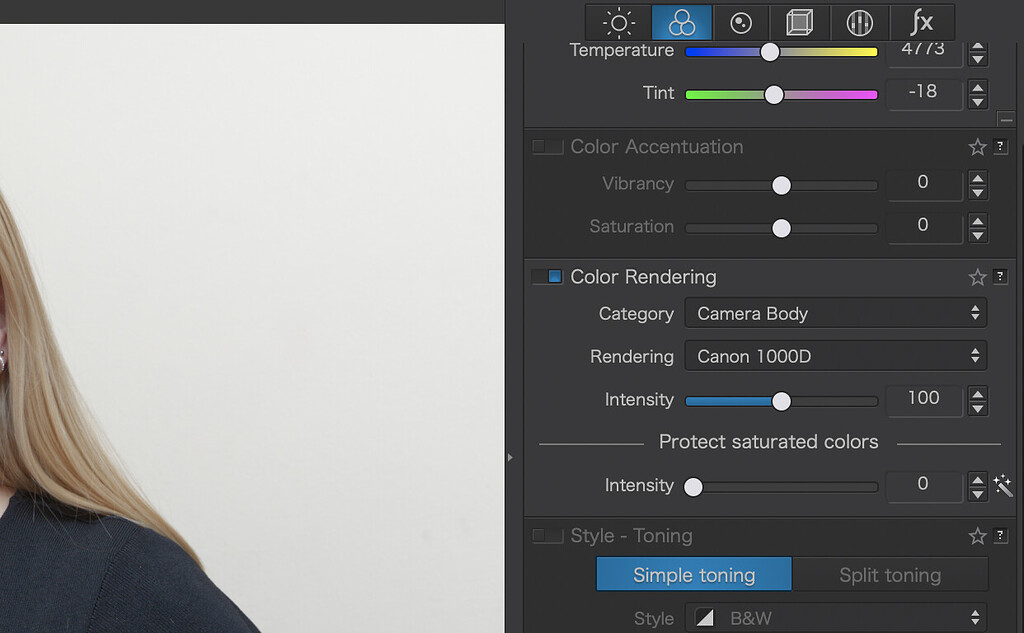Decrease Vibrancy with down stepper arrow

[x=978, y=193]
